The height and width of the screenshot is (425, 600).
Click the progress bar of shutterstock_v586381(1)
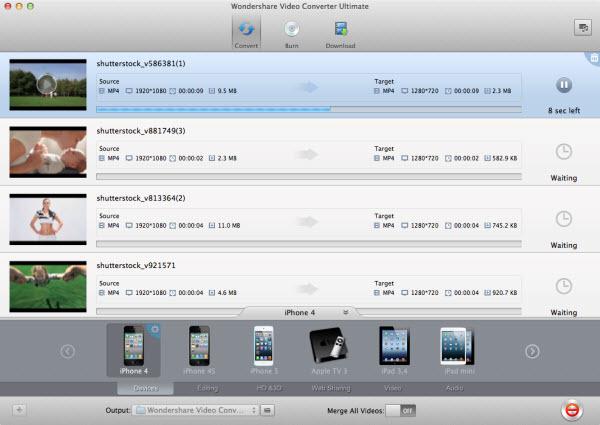click(x=309, y=109)
